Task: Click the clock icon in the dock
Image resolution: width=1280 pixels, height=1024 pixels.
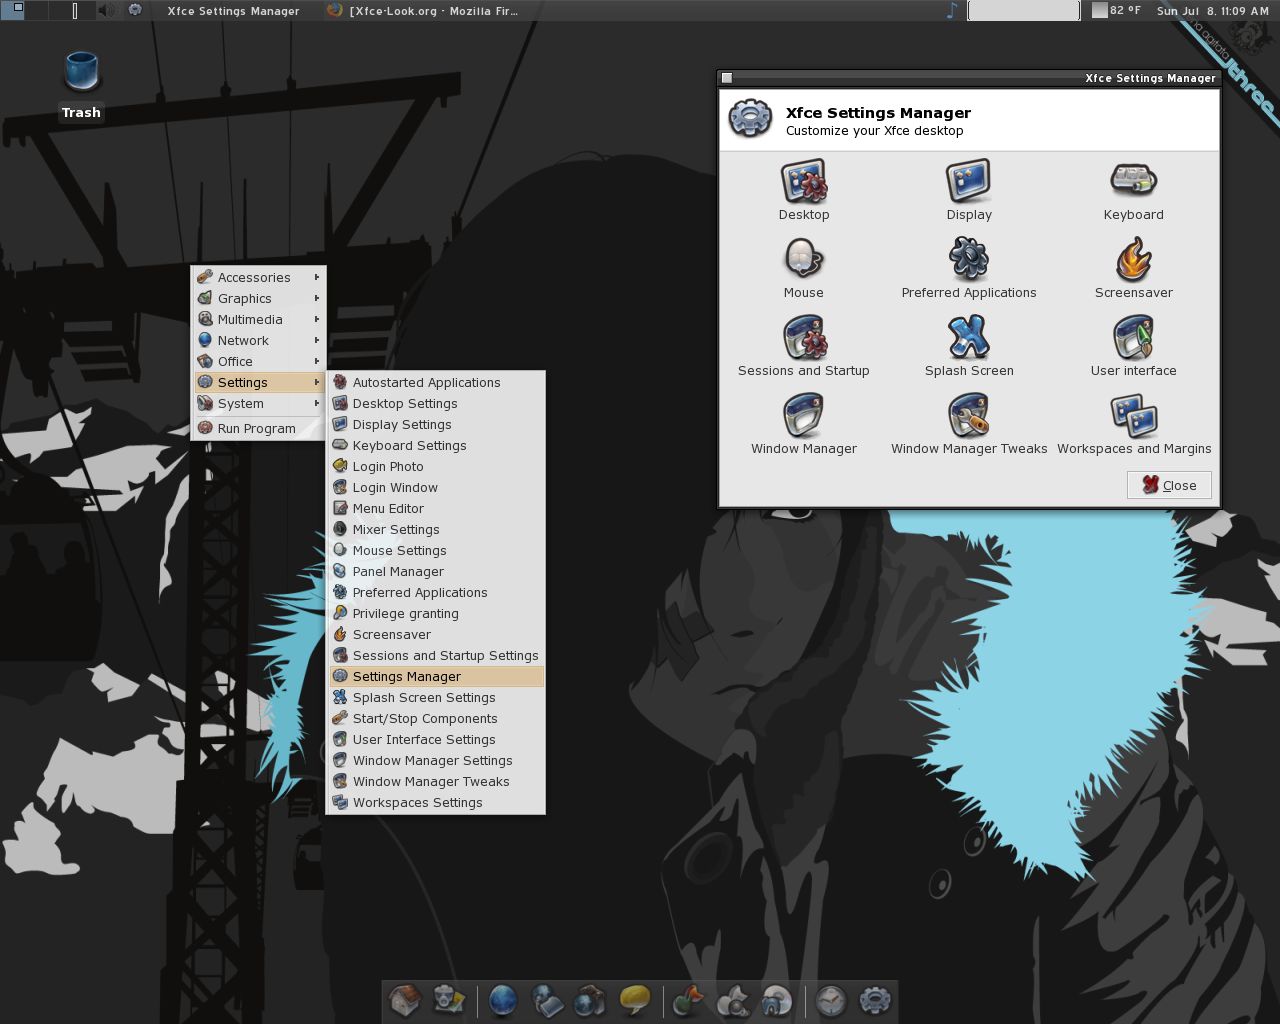Action: point(830,1000)
